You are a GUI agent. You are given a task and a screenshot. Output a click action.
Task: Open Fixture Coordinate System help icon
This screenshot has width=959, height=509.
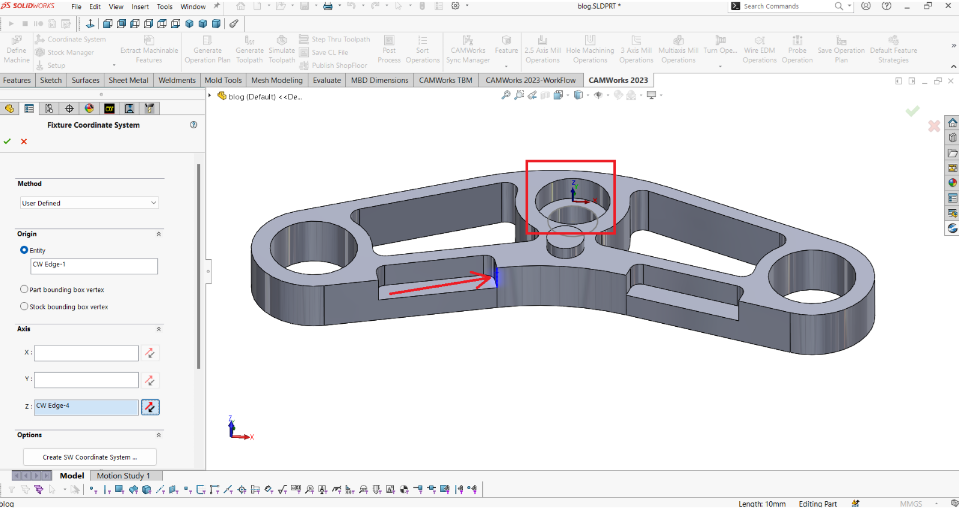click(x=192, y=125)
